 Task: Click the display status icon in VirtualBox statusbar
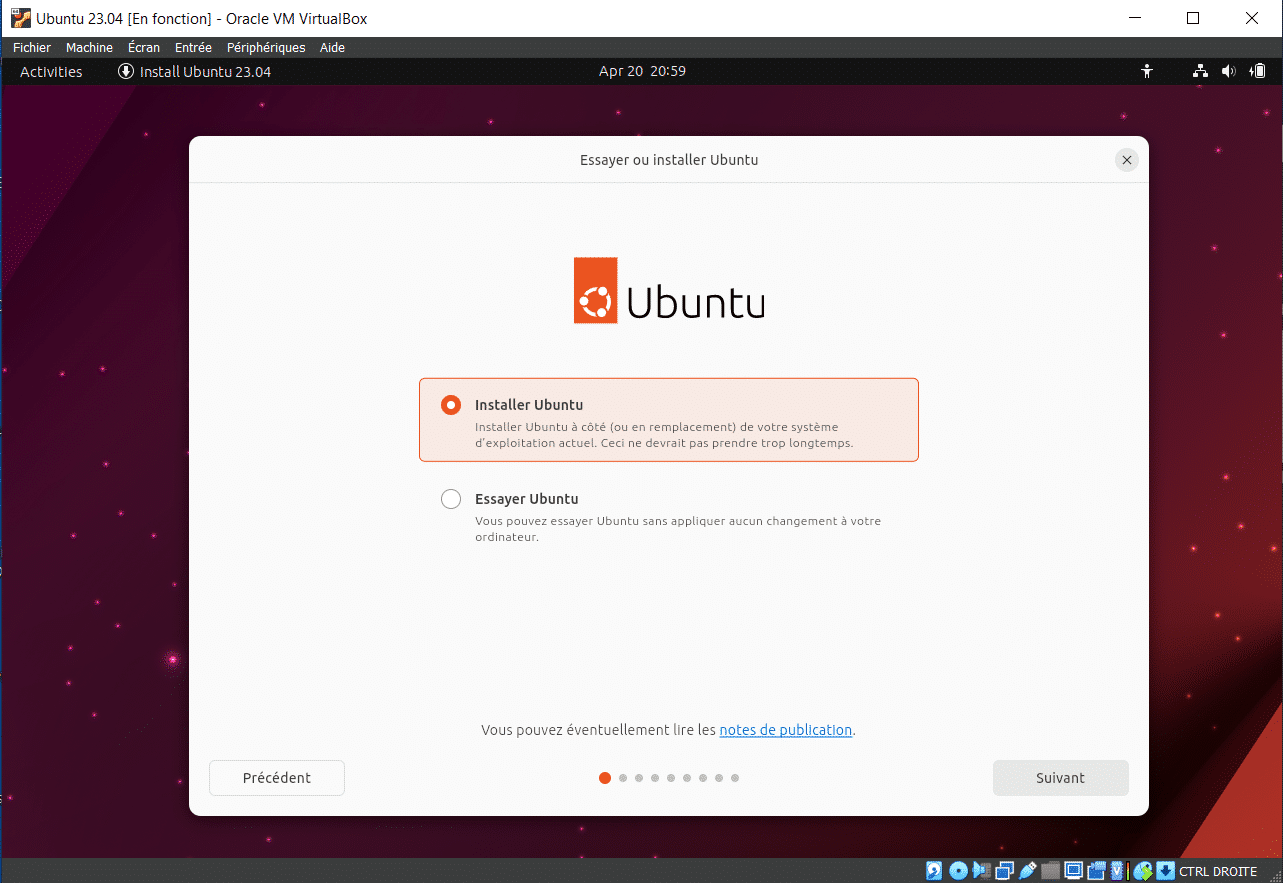pyautogui.click(x=1073, y=870)
